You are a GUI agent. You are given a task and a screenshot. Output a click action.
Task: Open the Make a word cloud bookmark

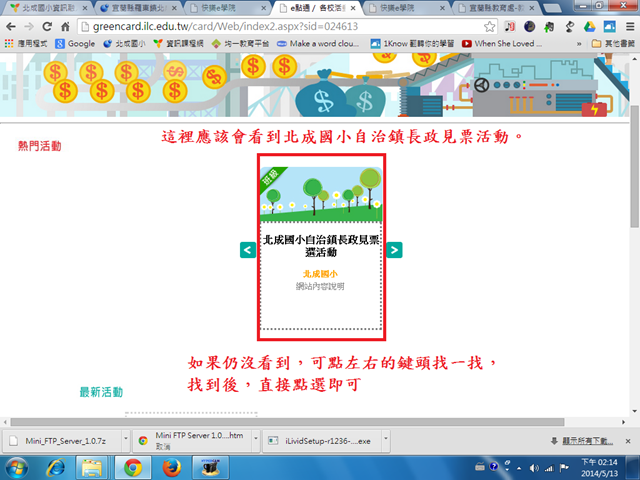coord(313,44)
